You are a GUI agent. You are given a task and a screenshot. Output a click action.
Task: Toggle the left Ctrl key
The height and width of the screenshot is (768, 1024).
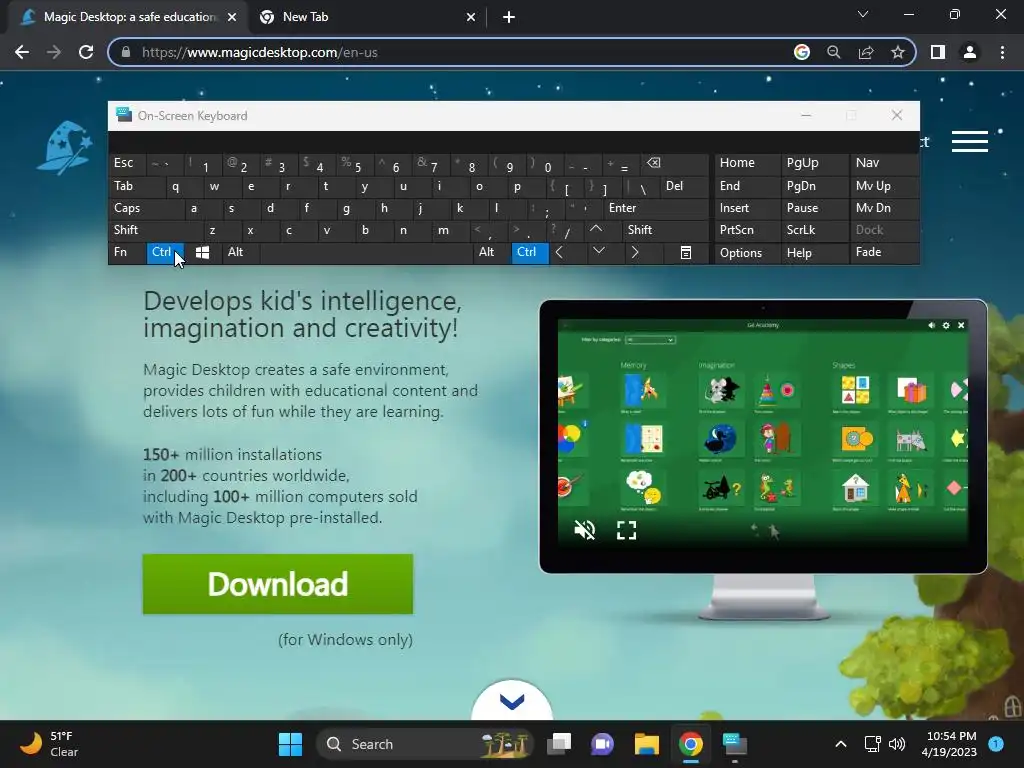pos(165,253)
